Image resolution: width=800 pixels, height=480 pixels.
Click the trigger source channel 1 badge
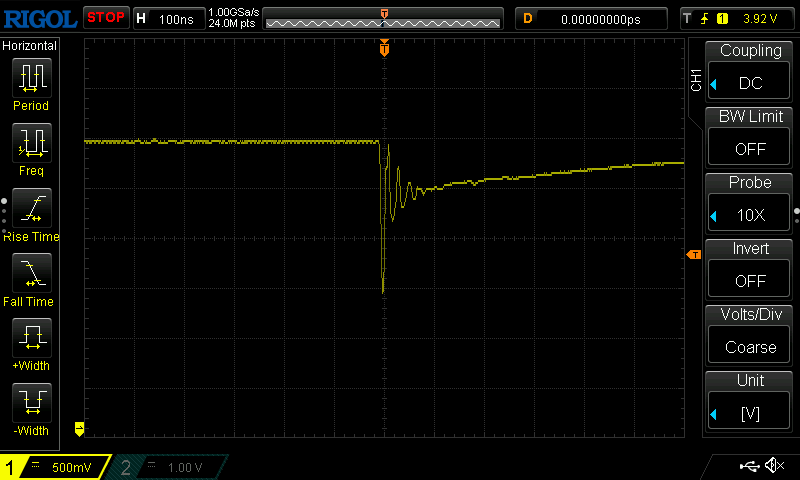722,19
